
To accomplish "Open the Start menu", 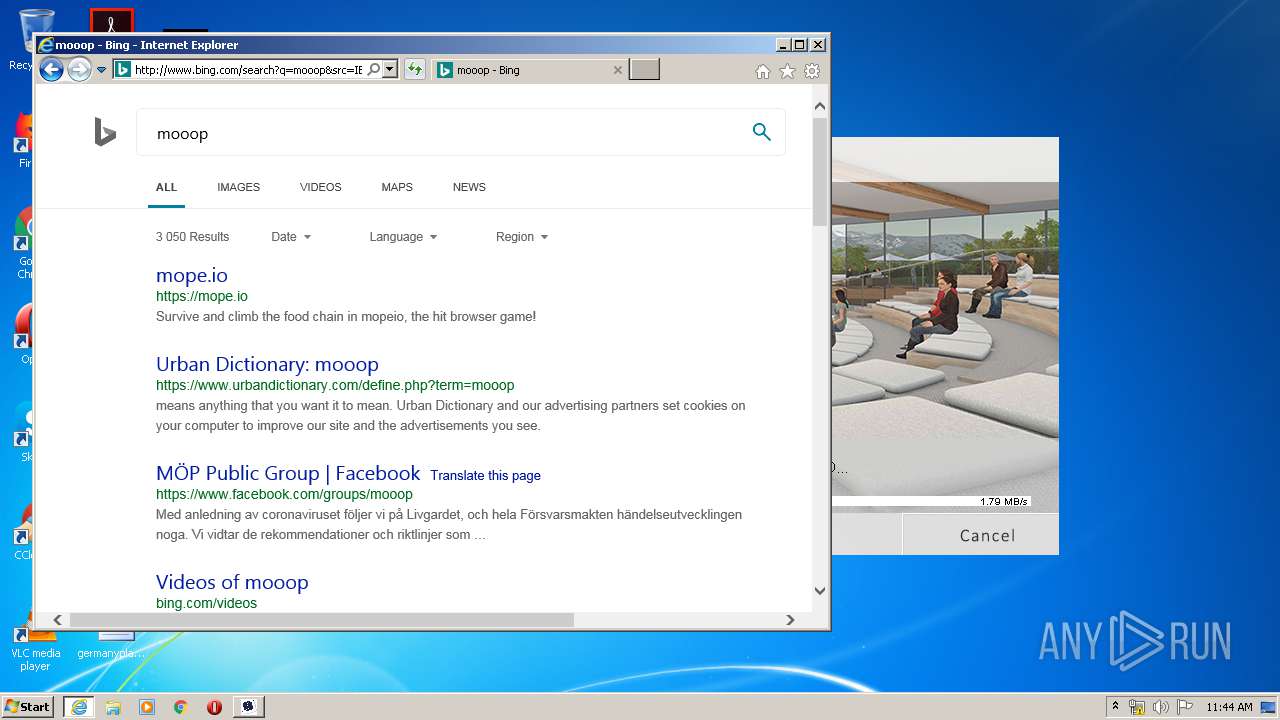I will (x=28, y=706).
